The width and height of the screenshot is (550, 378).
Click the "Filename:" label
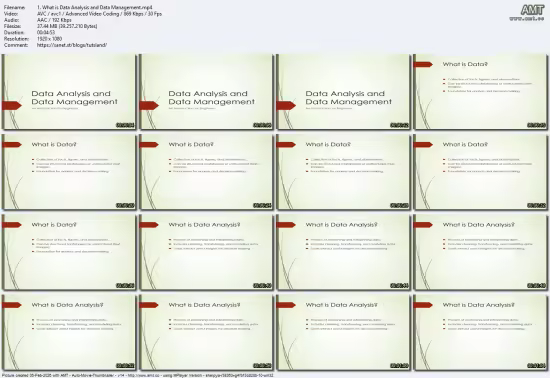[x=14, y=7]
